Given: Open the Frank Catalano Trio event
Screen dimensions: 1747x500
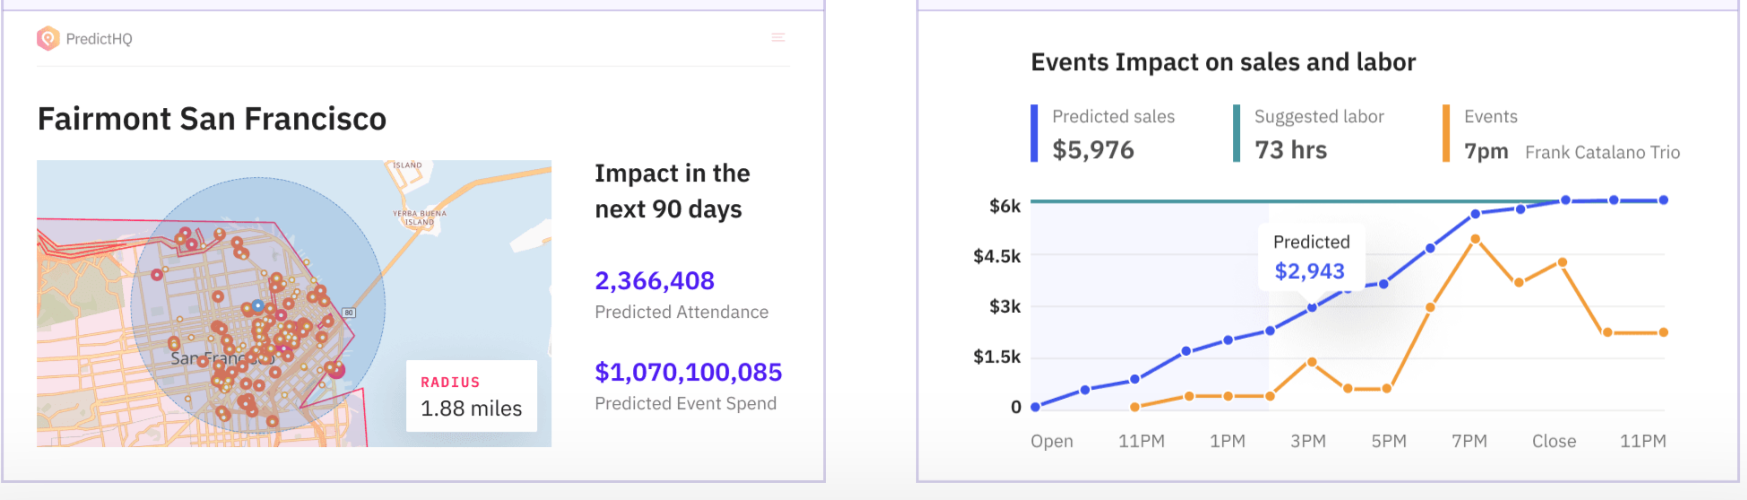Looking at the screenshot, I should (1602, 152).
